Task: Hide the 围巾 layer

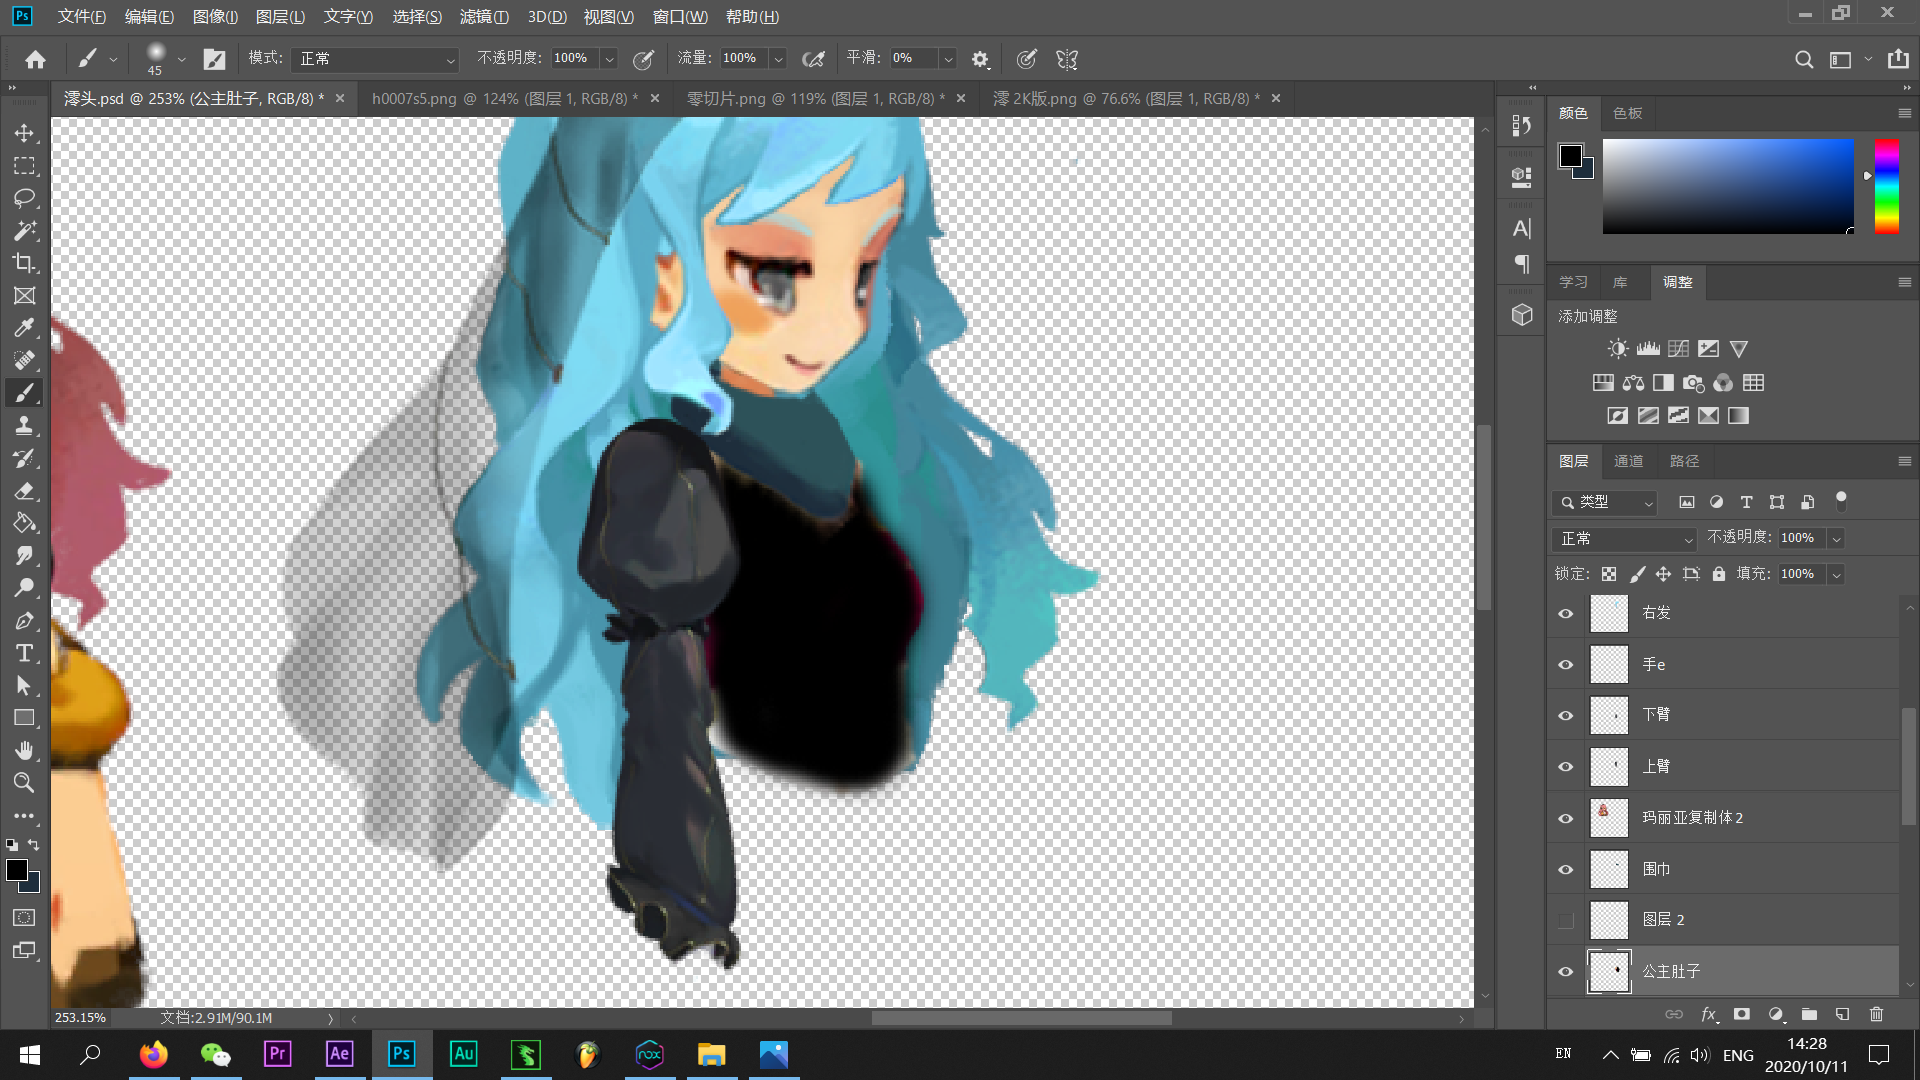Action: pos(1566,870)
